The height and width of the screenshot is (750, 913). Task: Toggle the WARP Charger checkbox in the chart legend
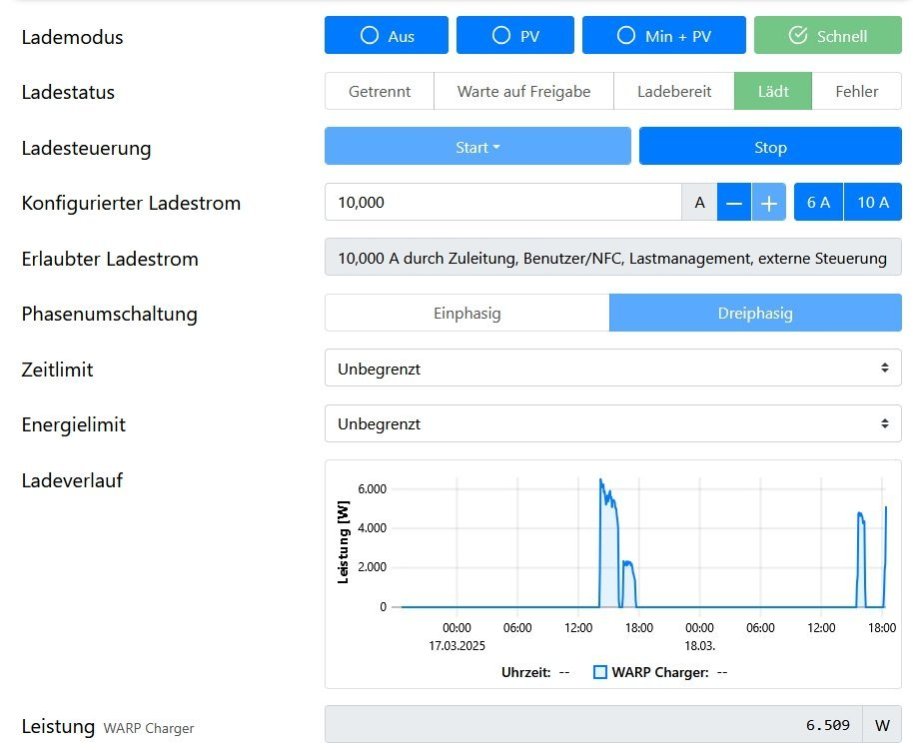click(598, 672)
